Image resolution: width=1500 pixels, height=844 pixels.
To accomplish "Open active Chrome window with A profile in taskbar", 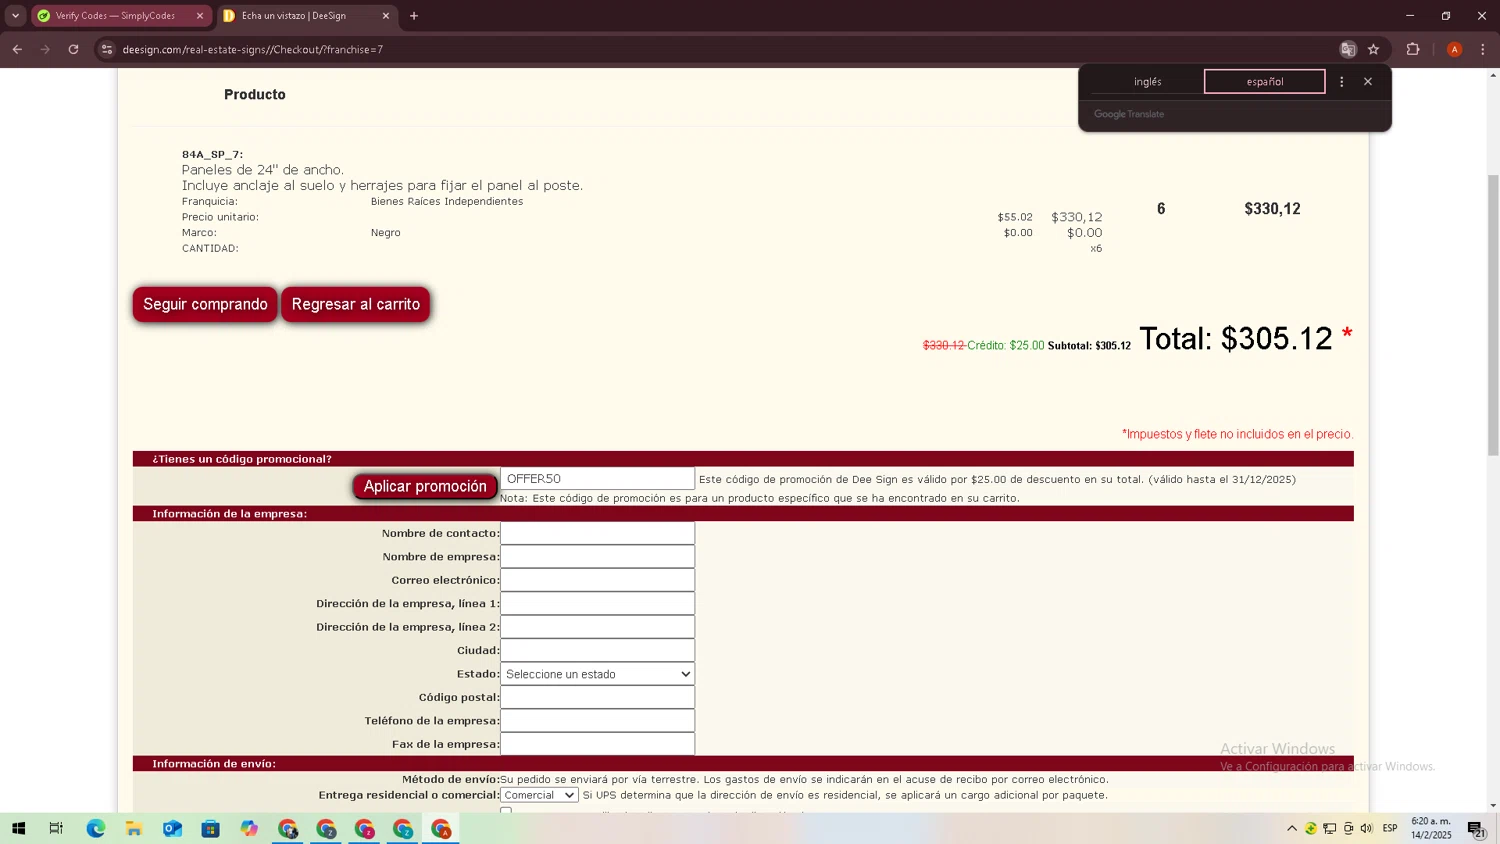I will (x=441, y=828).
